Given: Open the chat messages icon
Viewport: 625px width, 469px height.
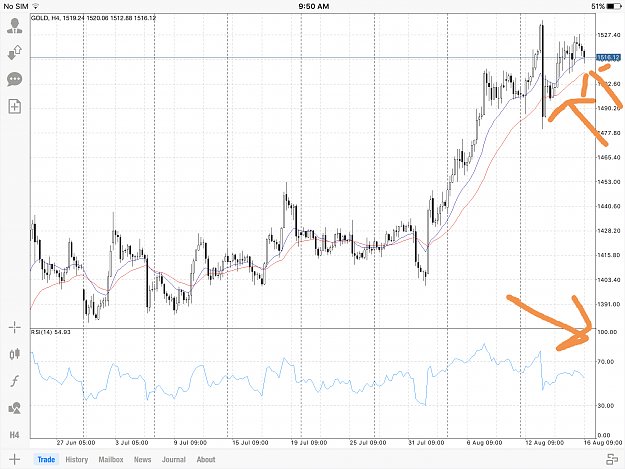Looking at the screenshot, I should [15, 79].
